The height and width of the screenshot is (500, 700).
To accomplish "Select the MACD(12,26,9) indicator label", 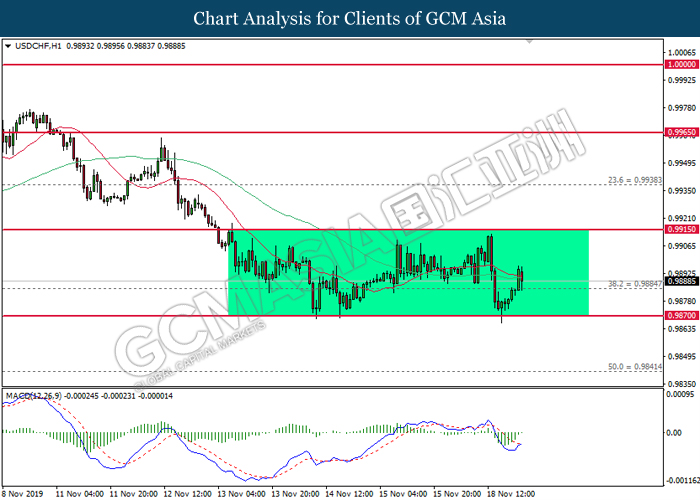I will [x=34, y=396].
